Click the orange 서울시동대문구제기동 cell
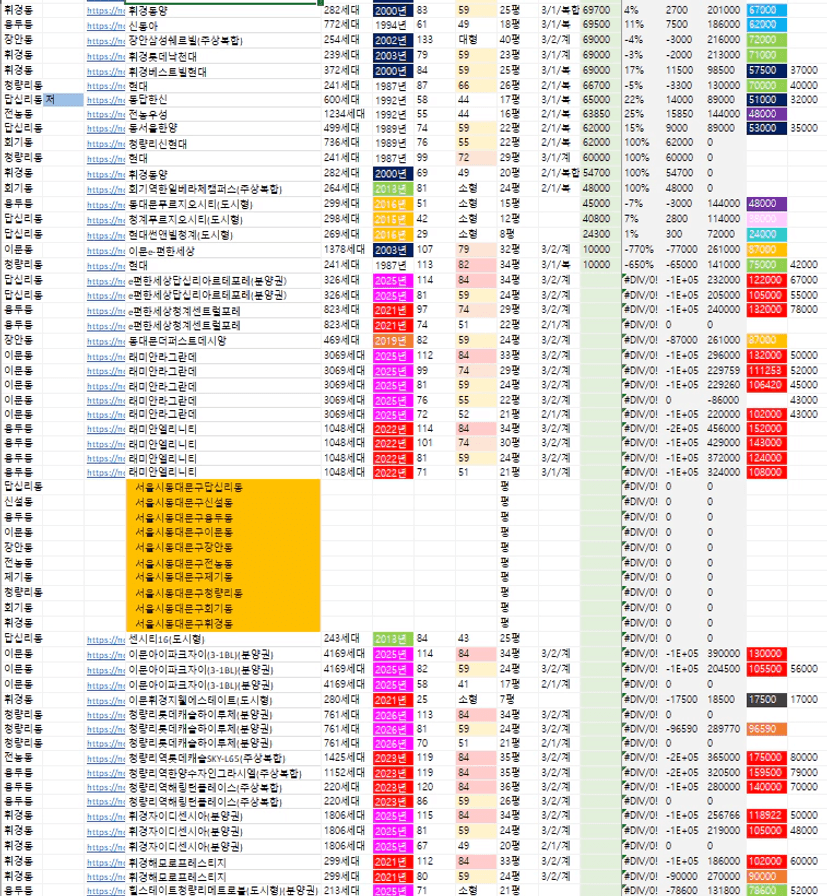 (x=223, y=578)
